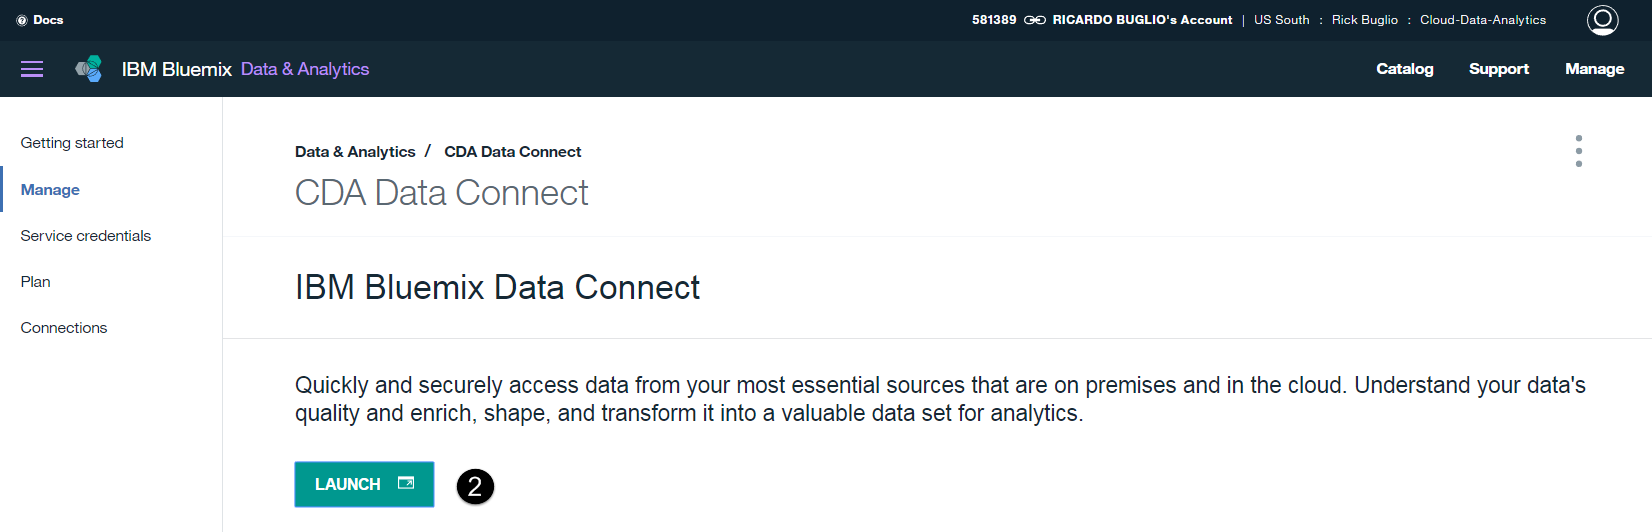Viewport: 1652px width, 532px height.
Task: Click the account link chain icon
Action: click(x=1035, y=20)
